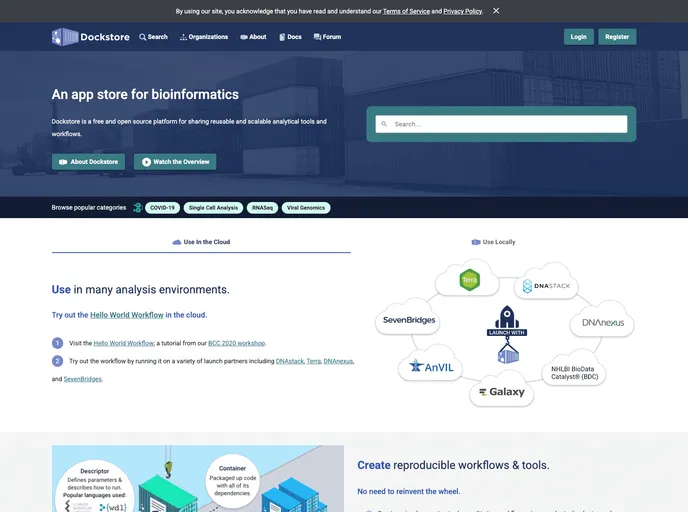This screenshot has height=512, width=688.
Task: Select the Viral Genomics category chip
Action: click(x=306, y=208)
